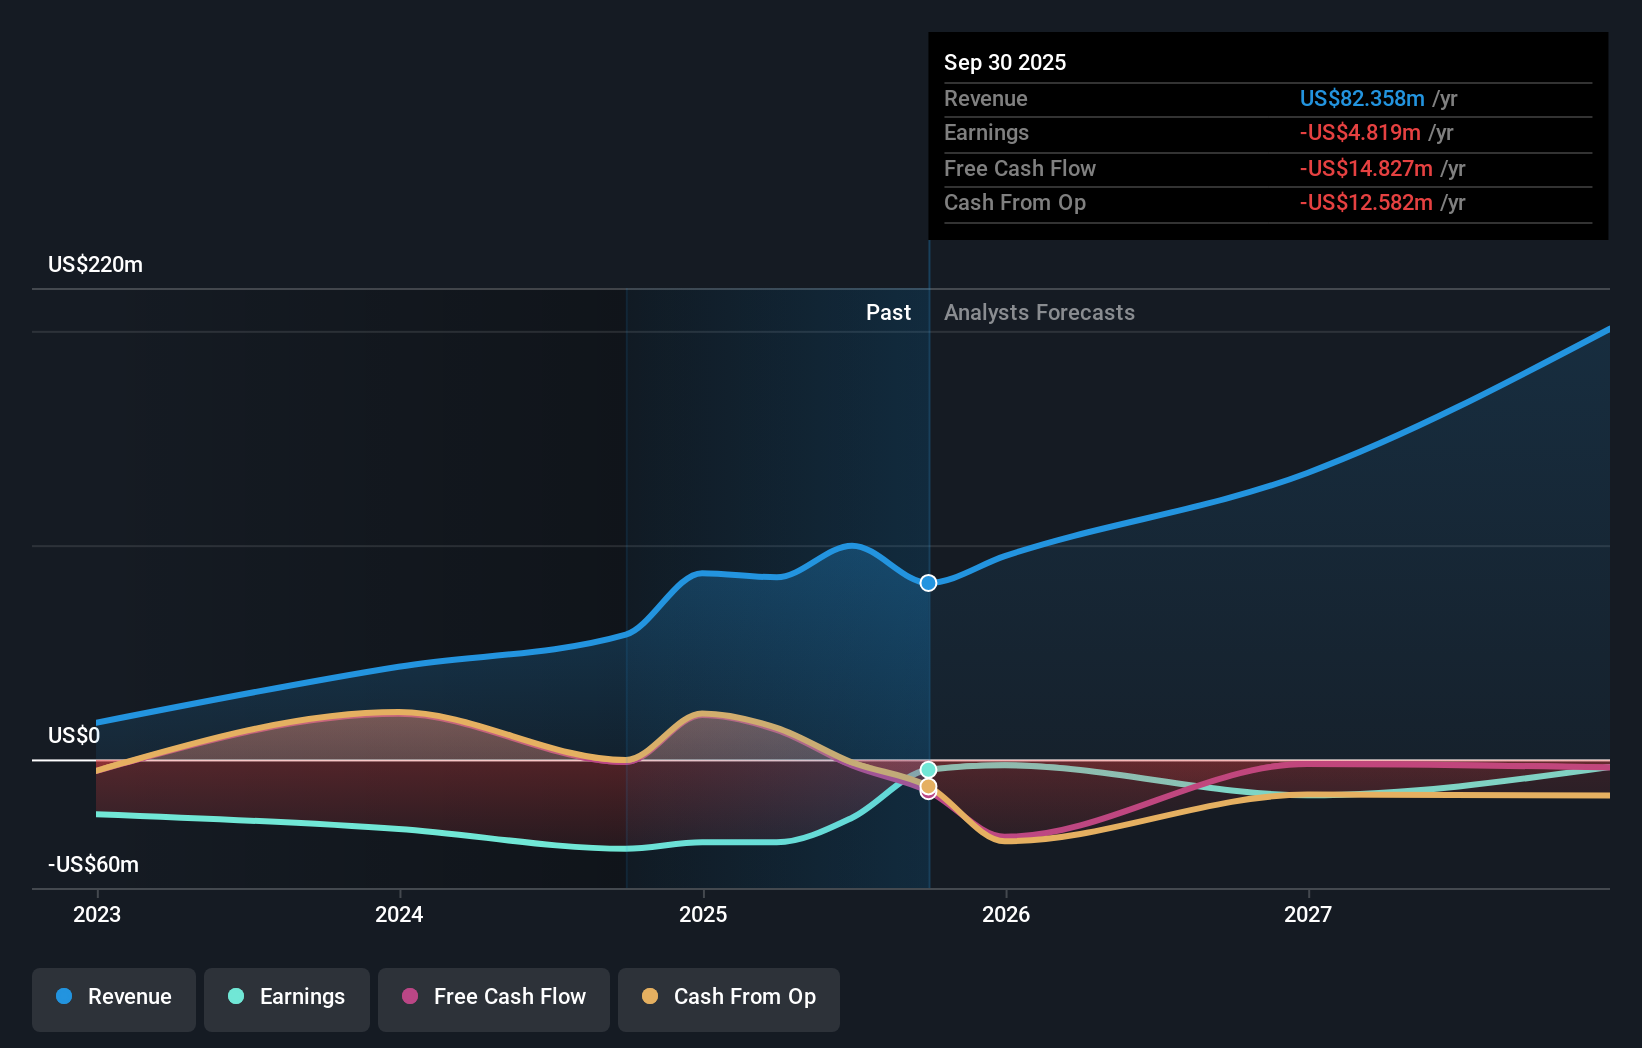Open details for the 2026 forecast region
The image size is (1642, 1048).
click(1008, 600)
